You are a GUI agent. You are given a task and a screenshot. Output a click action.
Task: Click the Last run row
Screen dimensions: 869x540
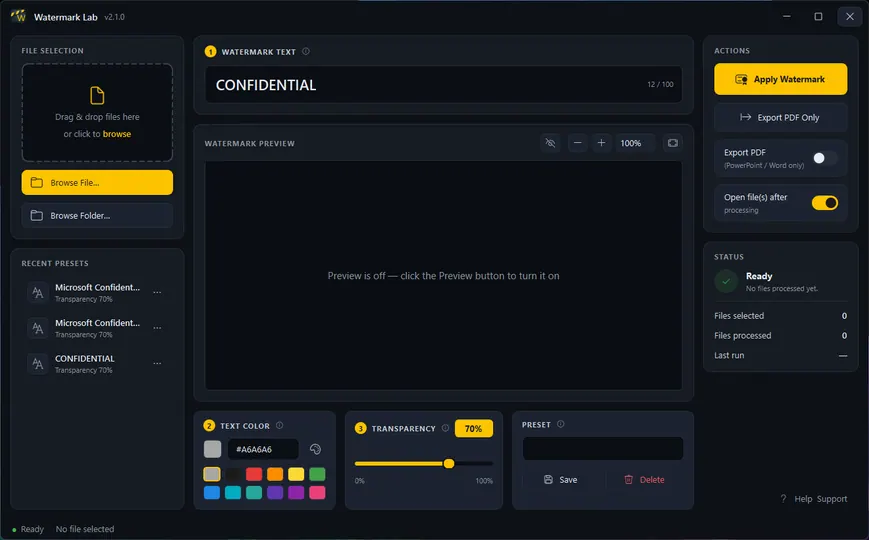780,355
